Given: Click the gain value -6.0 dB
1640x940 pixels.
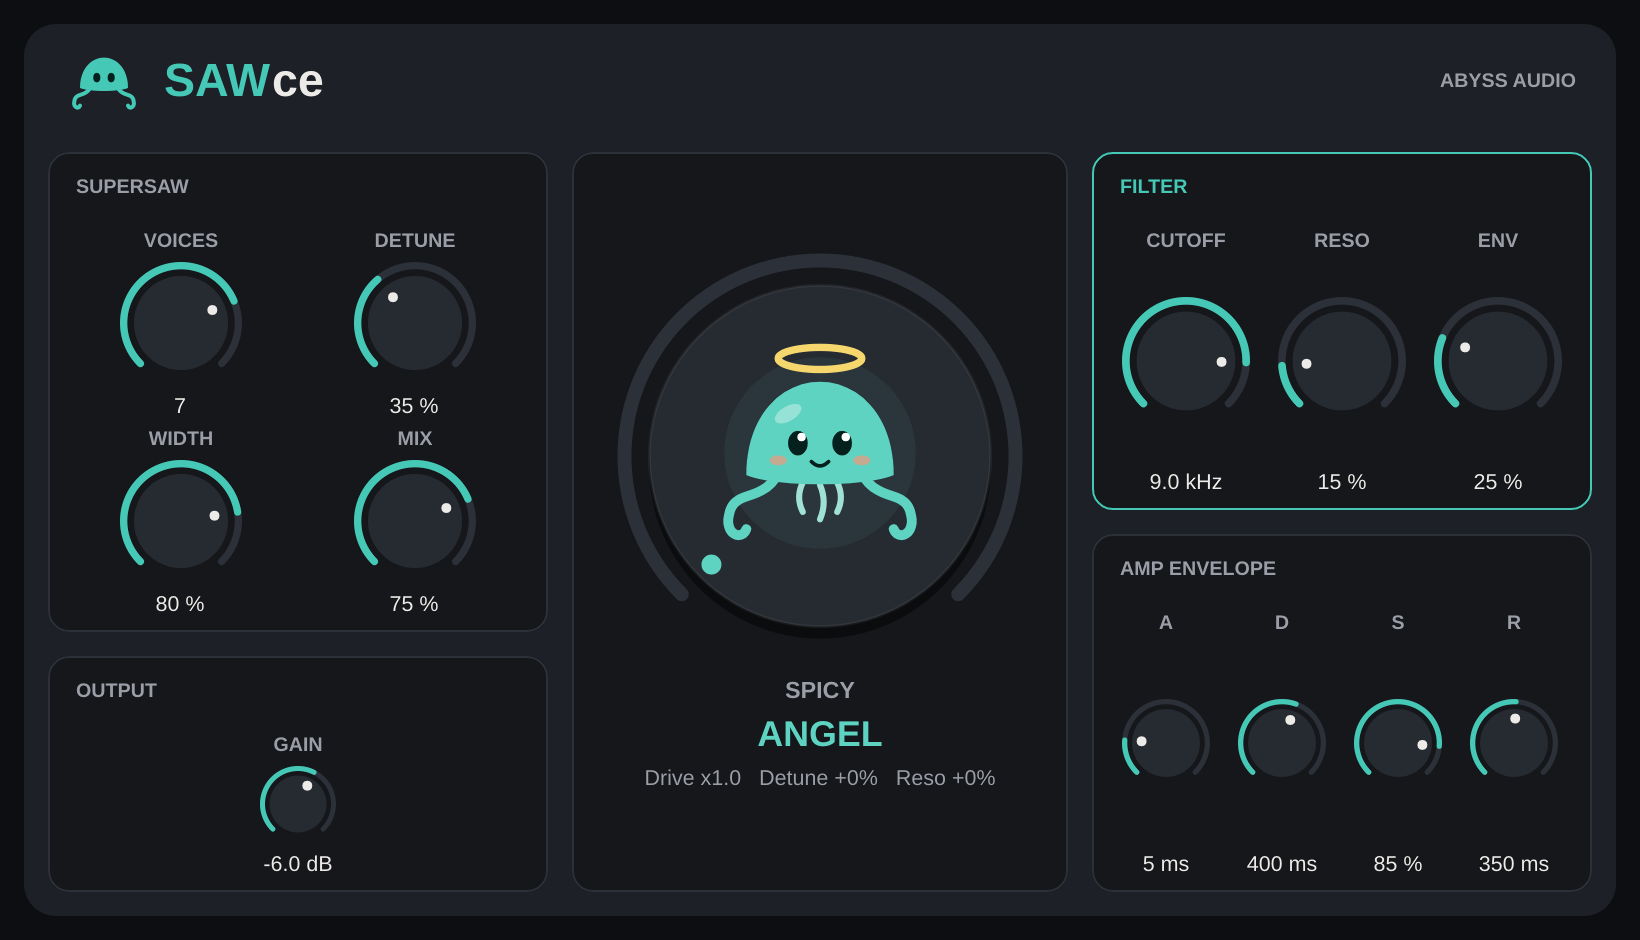Looking at the screenshot, I should [x=298, y=864].
